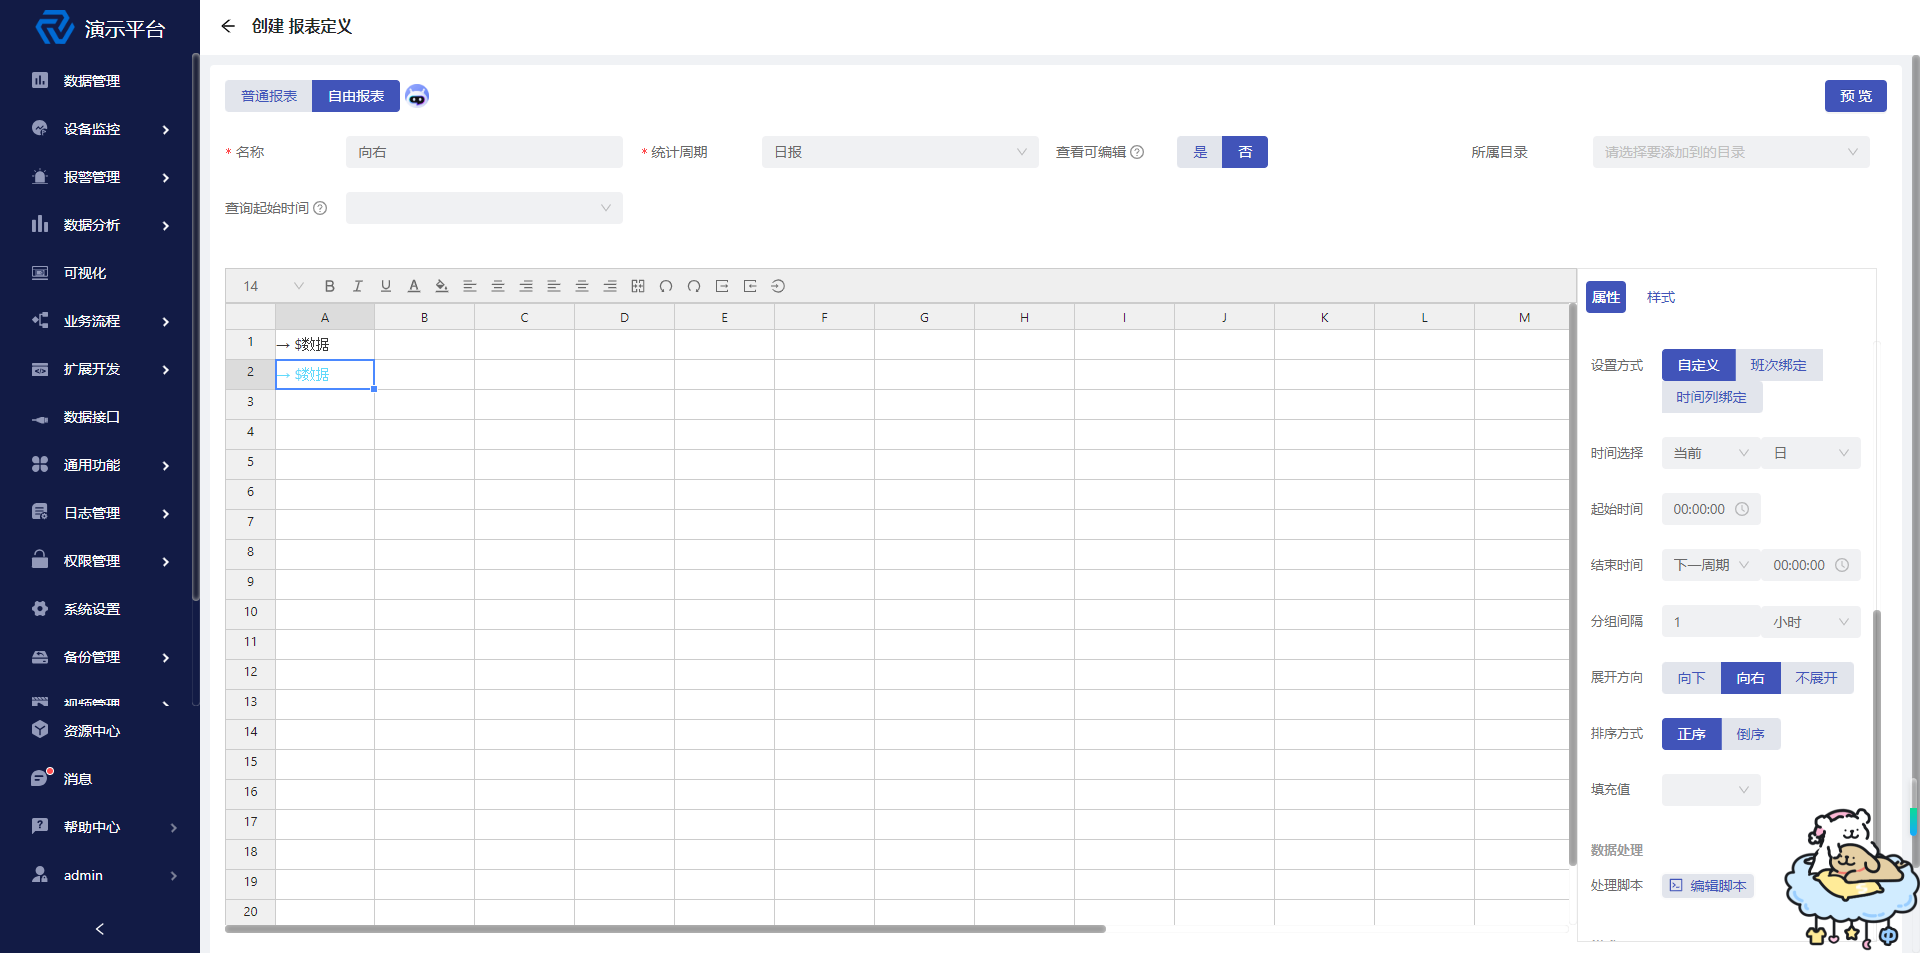The width and height of the screenshot is (1920, 953).
Task: Toggle bold formatting in the spreadsheet toolbar
Action: point(329,286)
